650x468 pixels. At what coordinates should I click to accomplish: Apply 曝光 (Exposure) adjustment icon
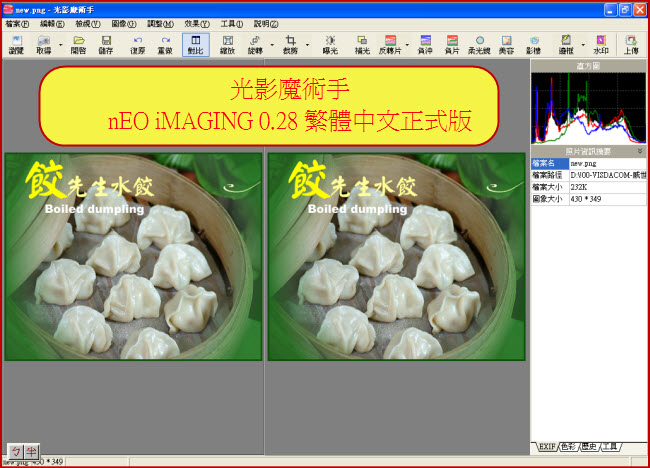coord(330,44)
